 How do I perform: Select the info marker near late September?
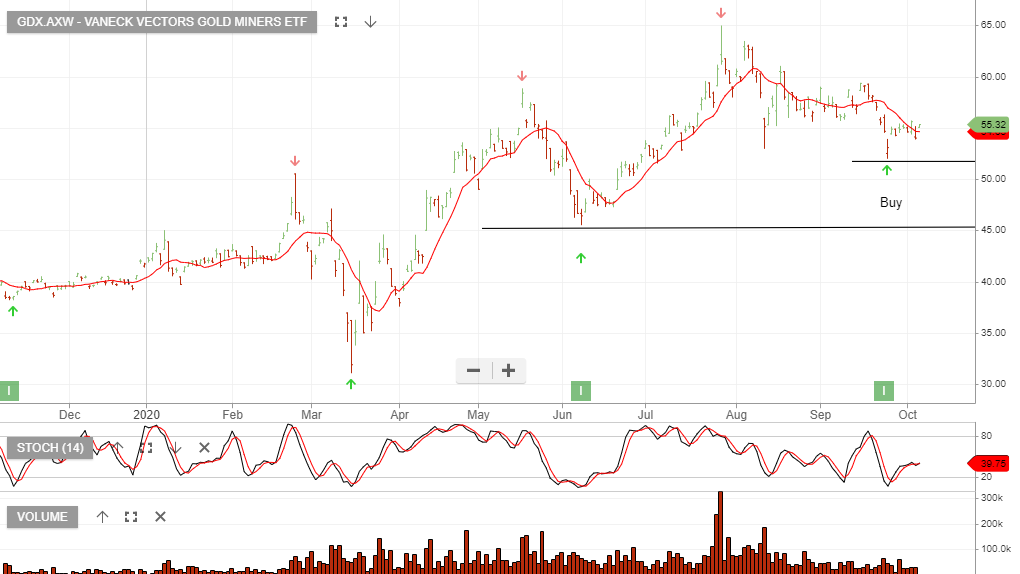coord(883,391)
